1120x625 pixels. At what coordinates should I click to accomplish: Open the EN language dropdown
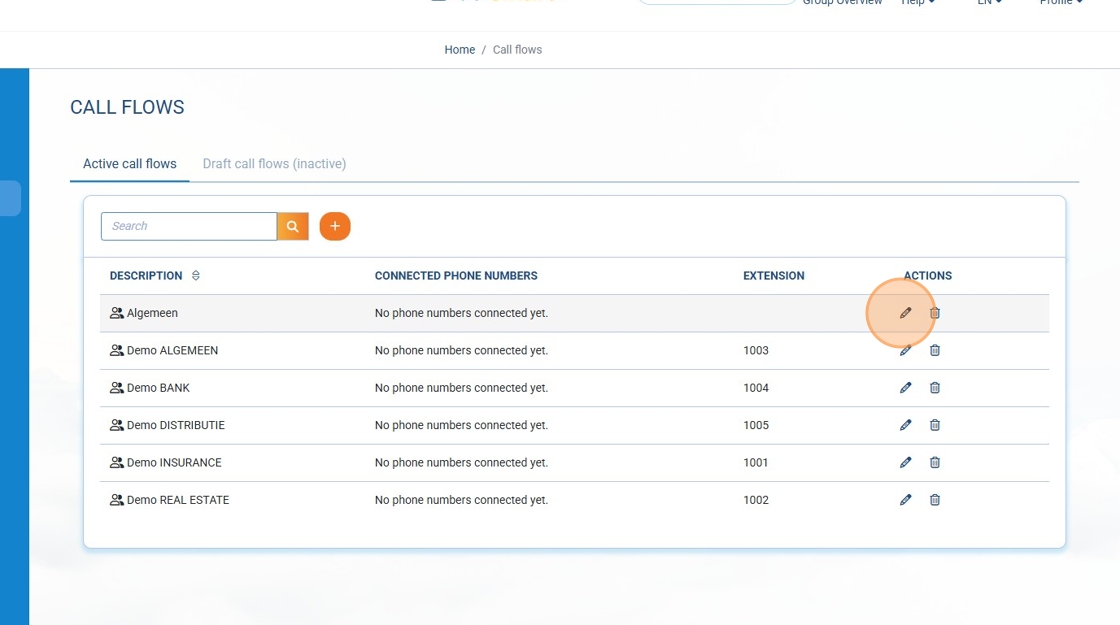(989, 3)
